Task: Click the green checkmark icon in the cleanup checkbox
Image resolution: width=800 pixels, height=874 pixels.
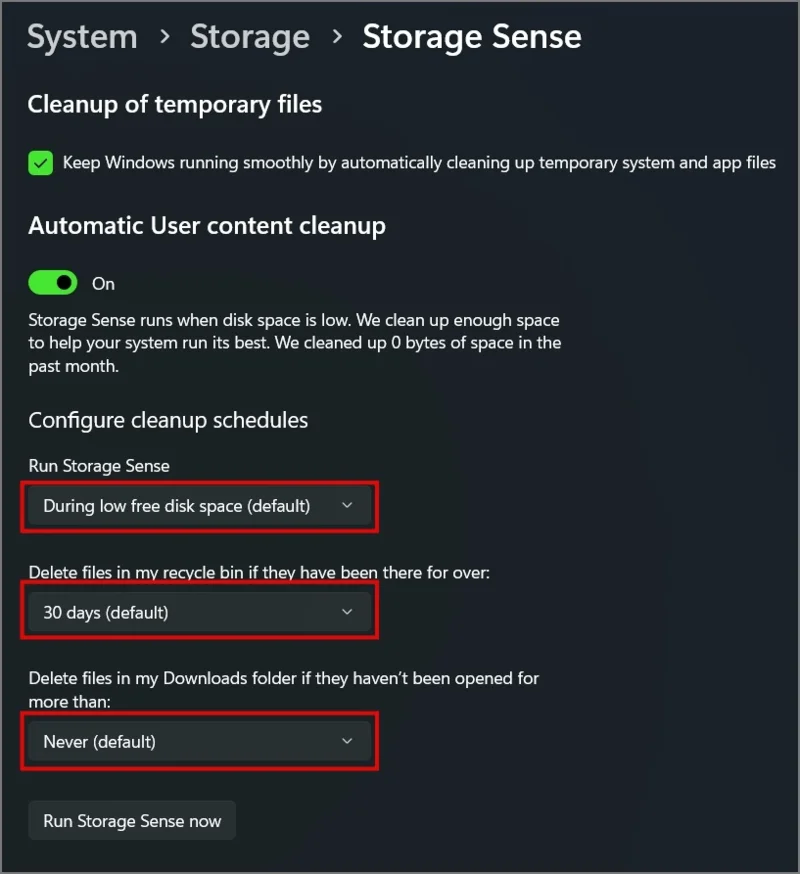Action: pyautogui.click(x=40, y=162)
